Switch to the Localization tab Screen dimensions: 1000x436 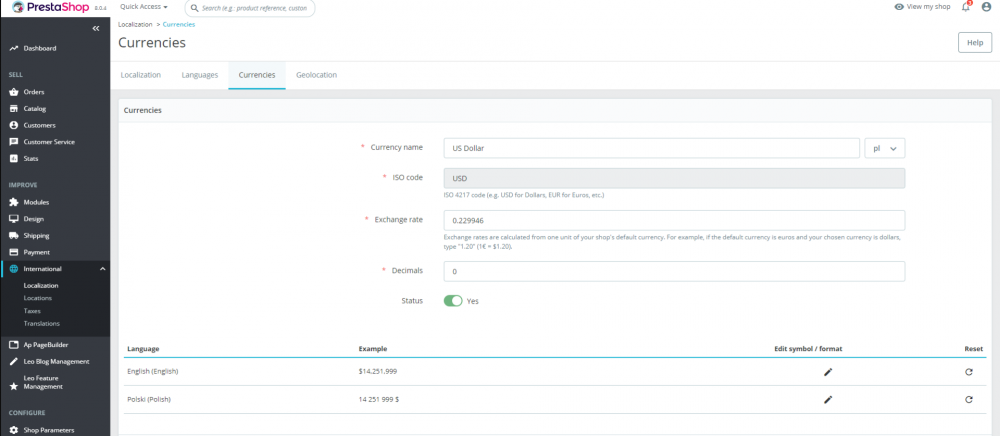141,75
